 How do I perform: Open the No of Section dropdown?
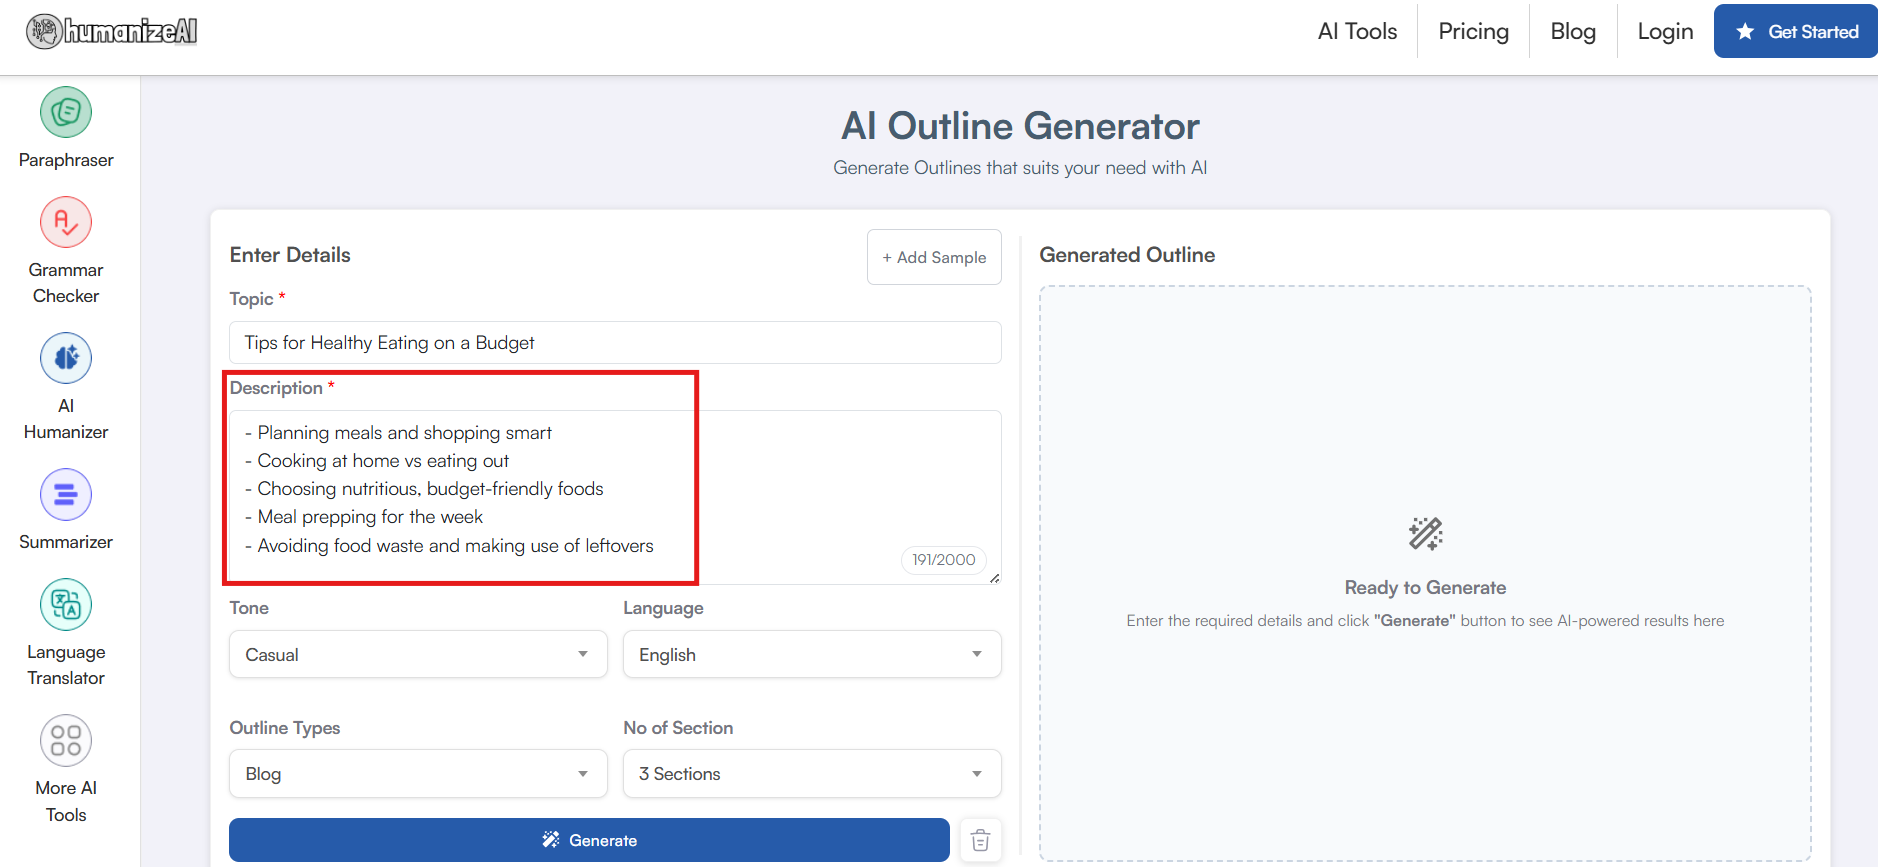click(811, 774)
